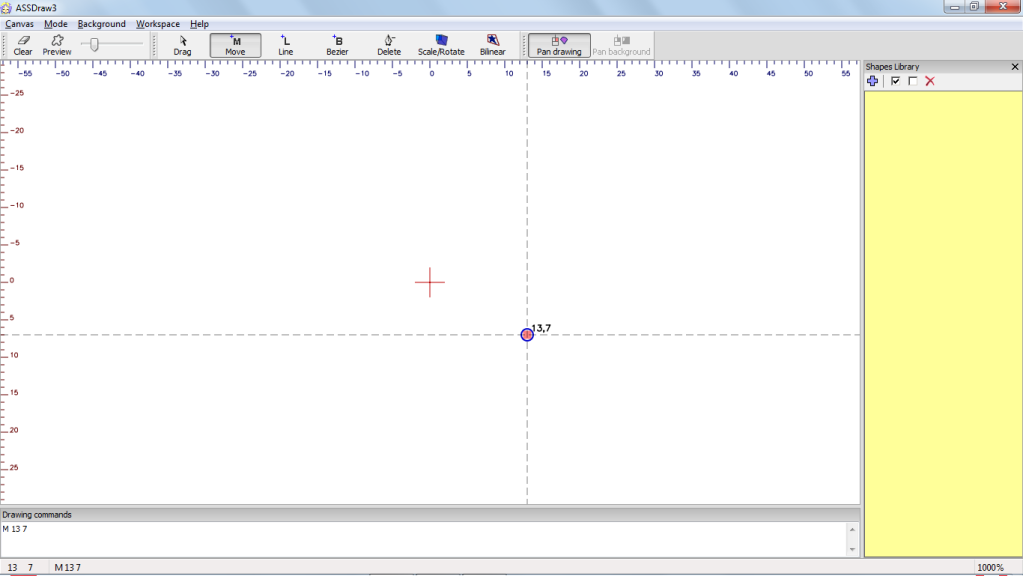Minimize the ASSDraw3 window
Viewport: 1023px width, 576px height.
(954, 7)
